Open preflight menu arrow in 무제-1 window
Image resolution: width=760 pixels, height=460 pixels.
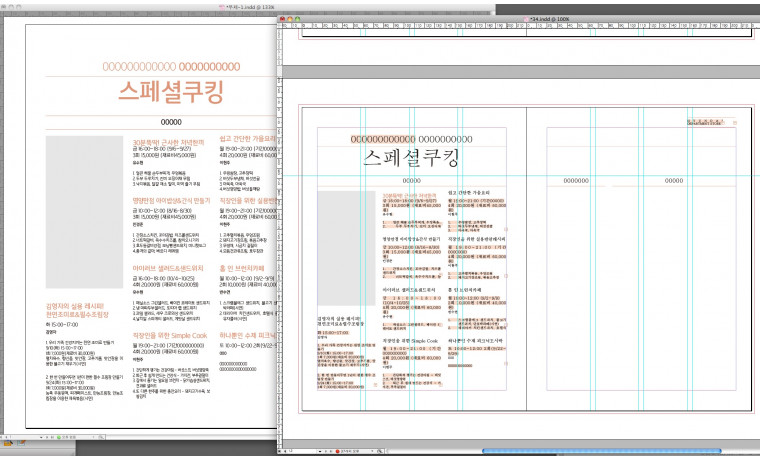point(93,437)
